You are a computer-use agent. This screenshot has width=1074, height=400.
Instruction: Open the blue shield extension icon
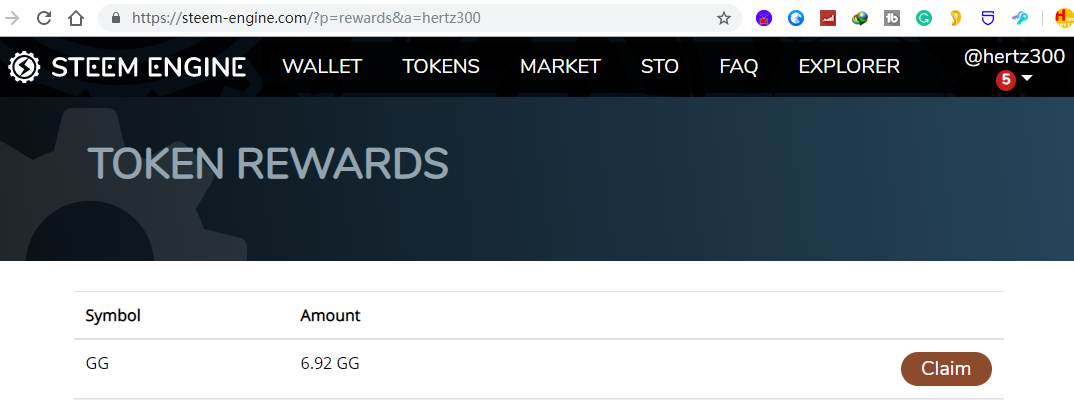(x=988, y=18)
